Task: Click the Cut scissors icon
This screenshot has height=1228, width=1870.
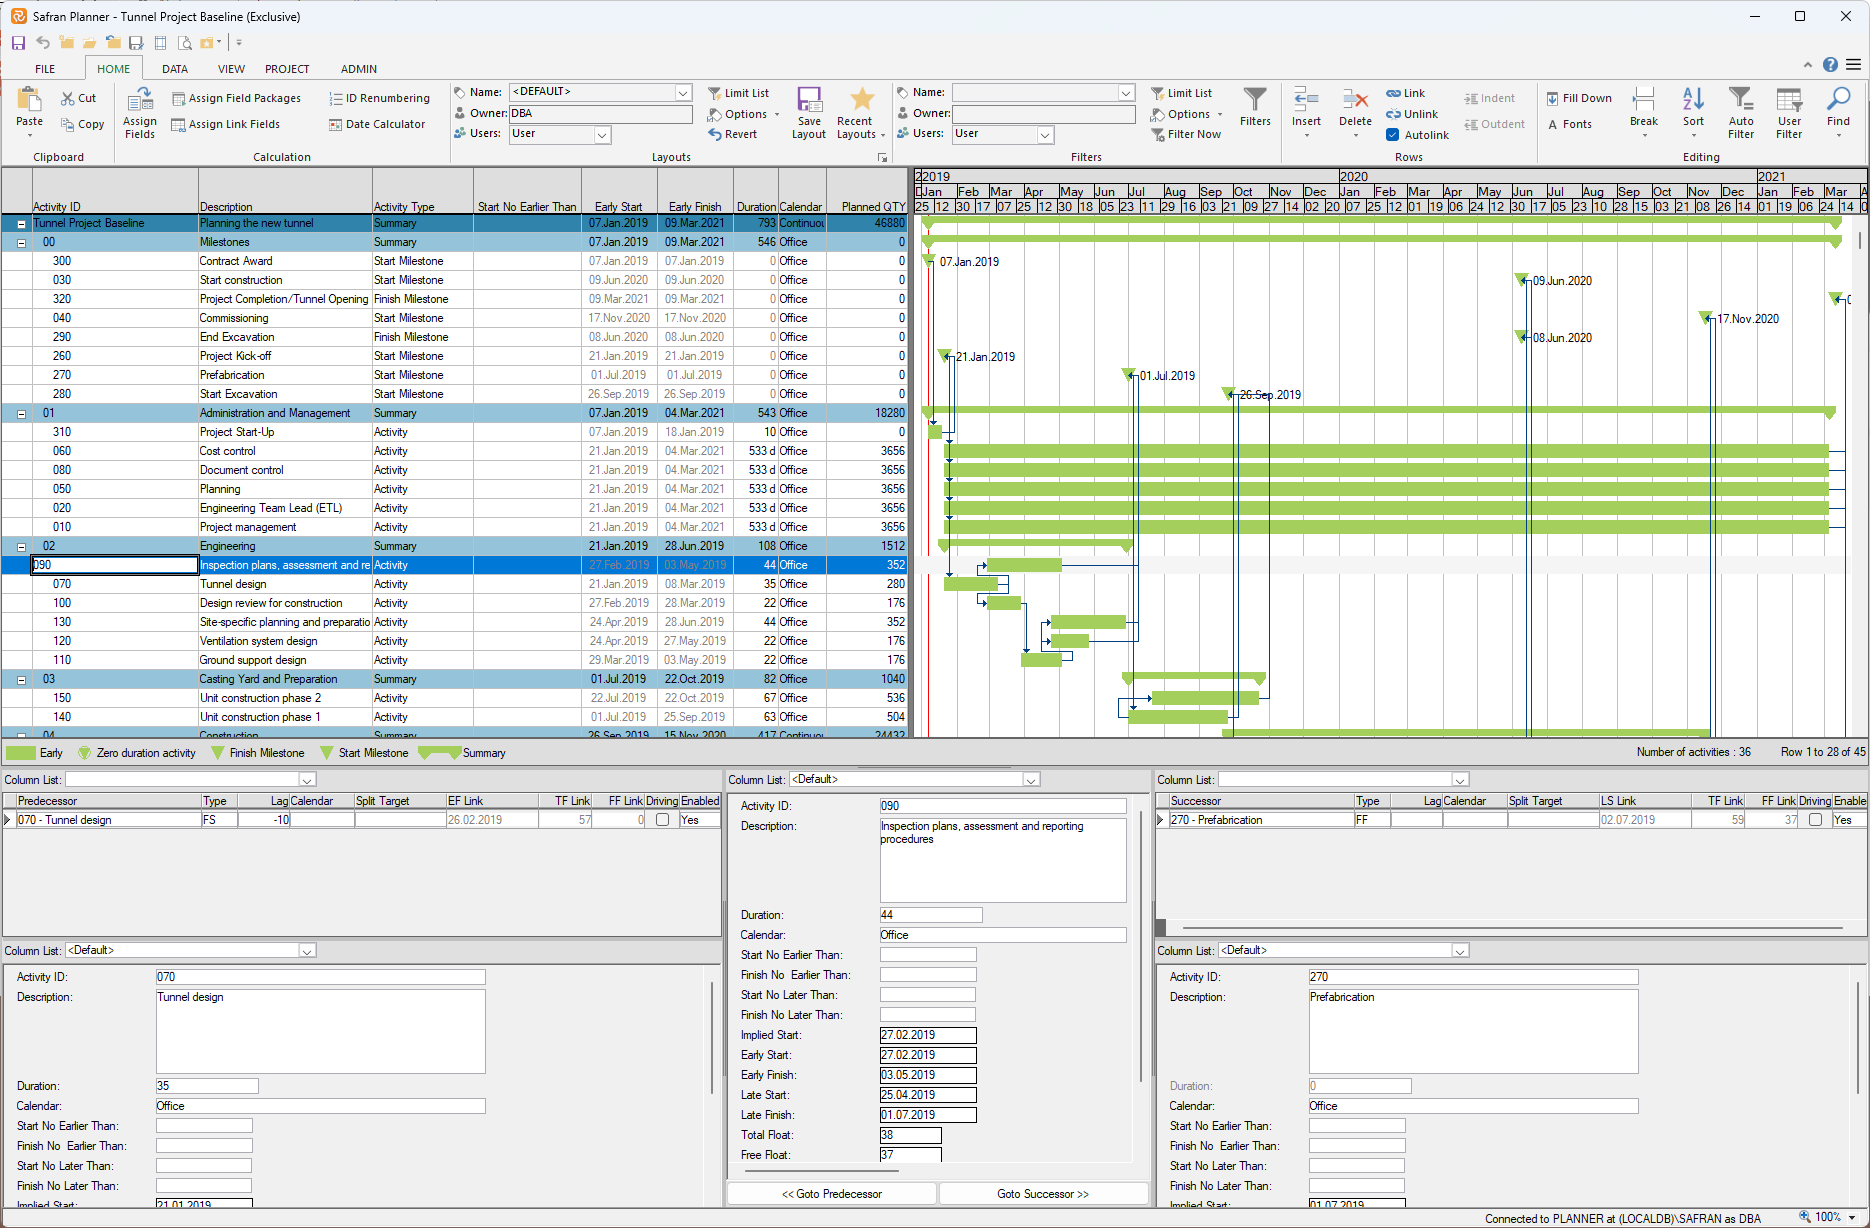Action: [68, 98]
